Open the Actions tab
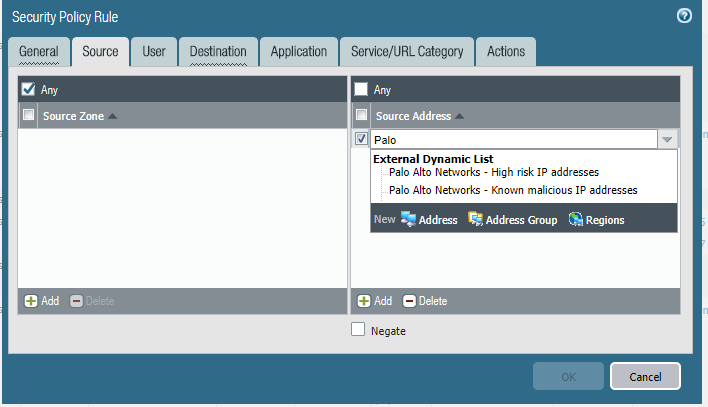The image size is (708, 407). click(x=506, y=52)
